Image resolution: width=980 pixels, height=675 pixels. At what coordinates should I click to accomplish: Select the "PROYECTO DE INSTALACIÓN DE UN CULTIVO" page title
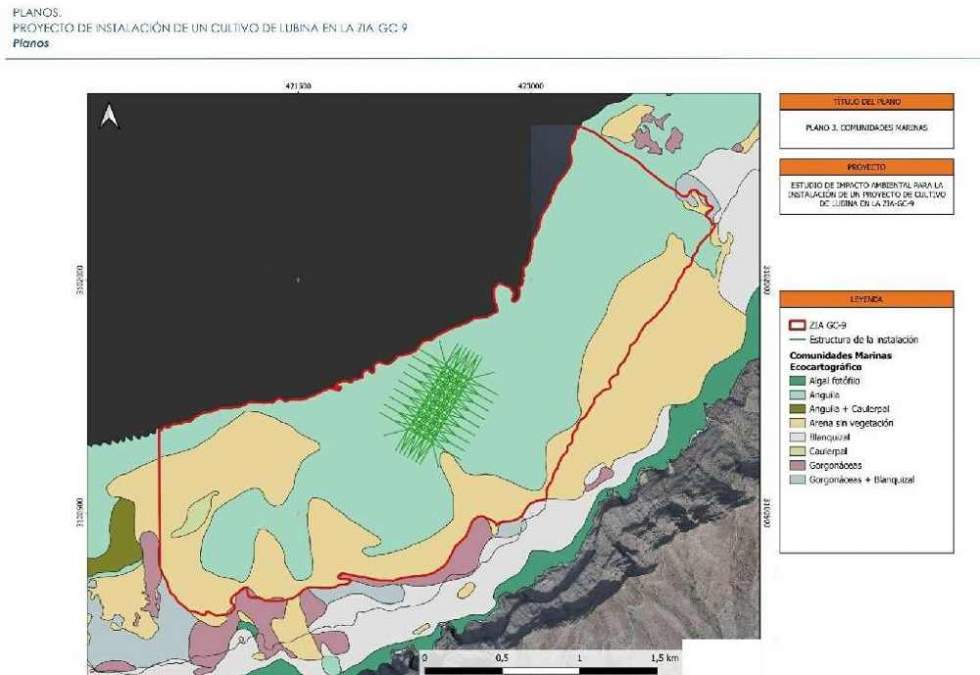tap(210, 28)
